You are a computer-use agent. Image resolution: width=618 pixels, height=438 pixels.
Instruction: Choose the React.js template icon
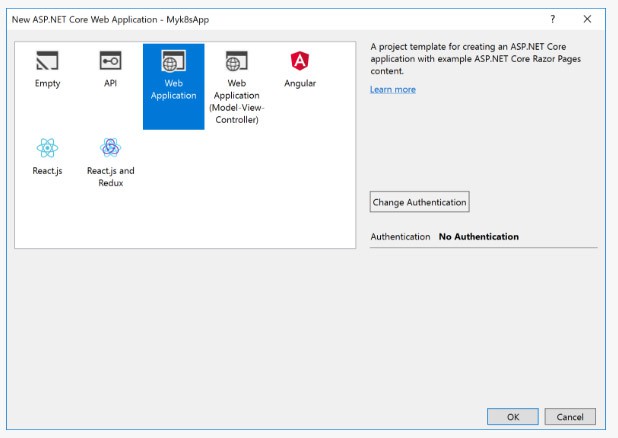pos(47,148)
